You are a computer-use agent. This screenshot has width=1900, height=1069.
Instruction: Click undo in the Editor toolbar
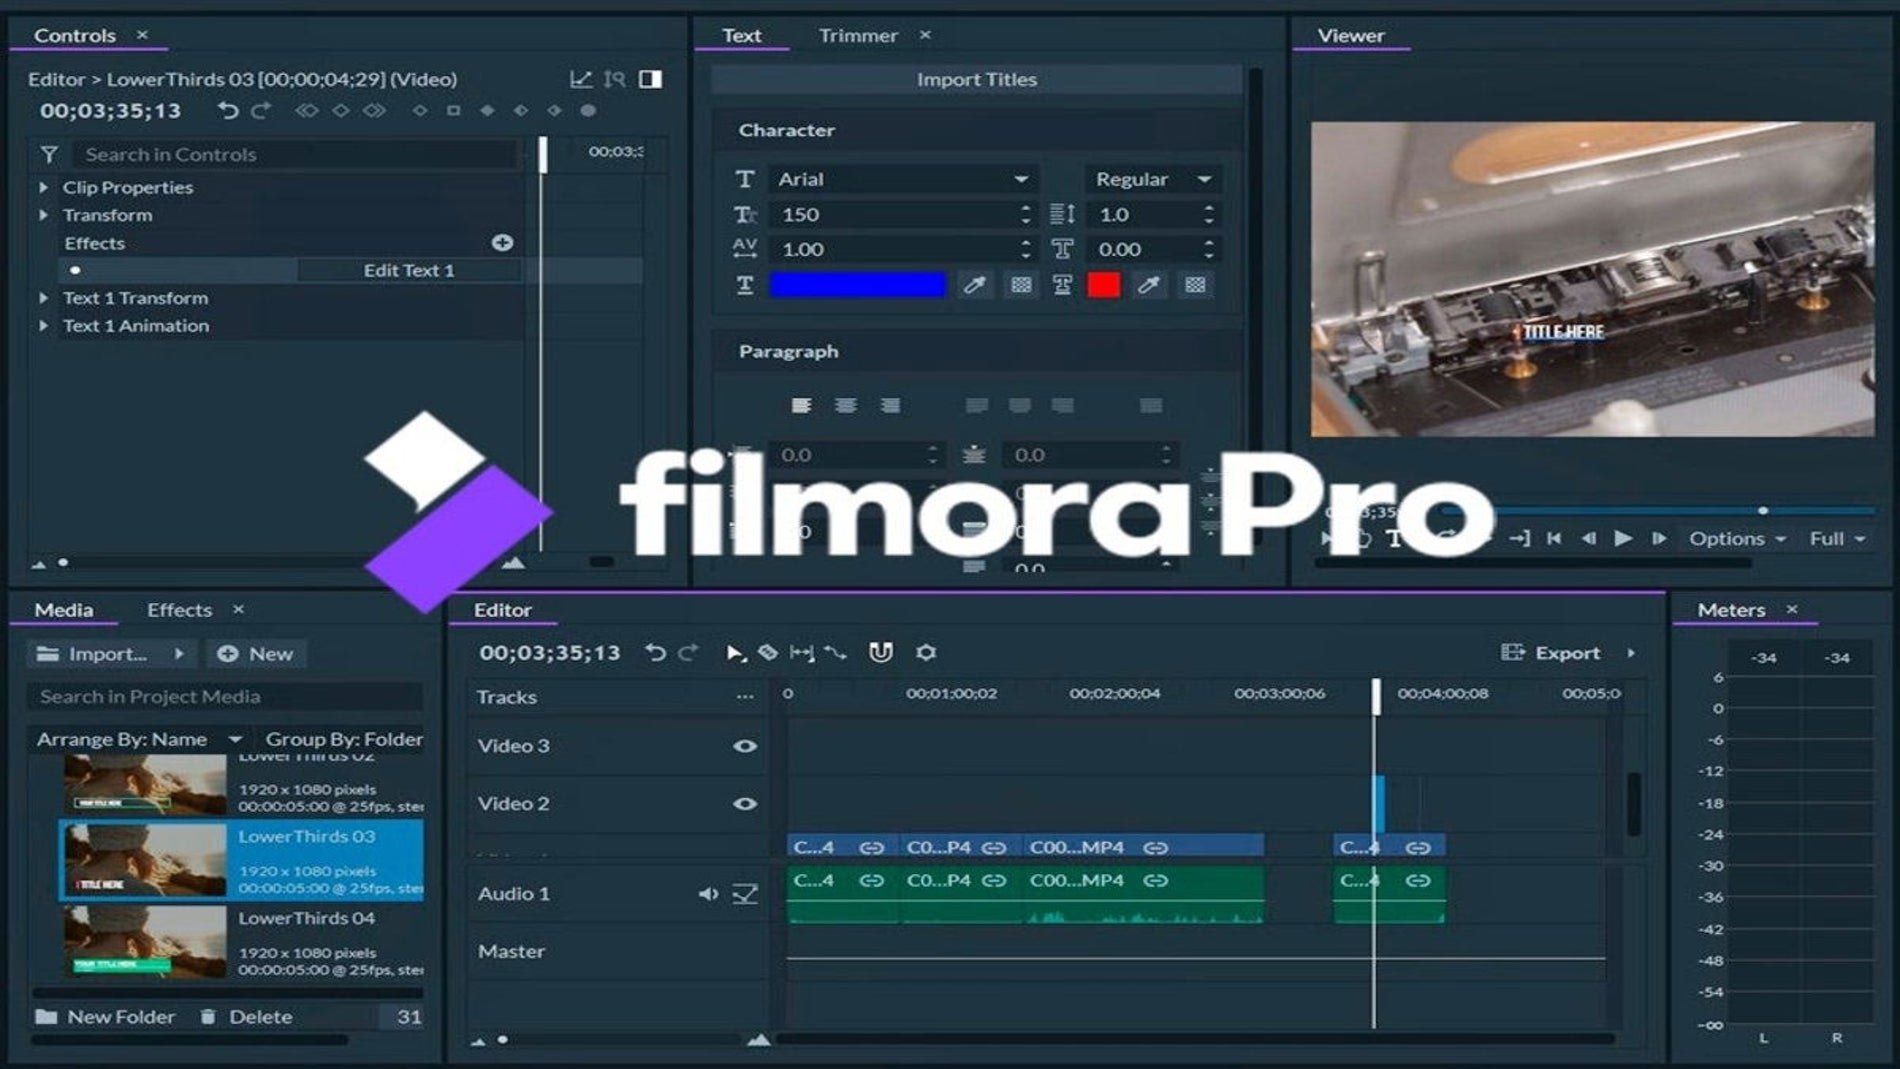point(655,652)
